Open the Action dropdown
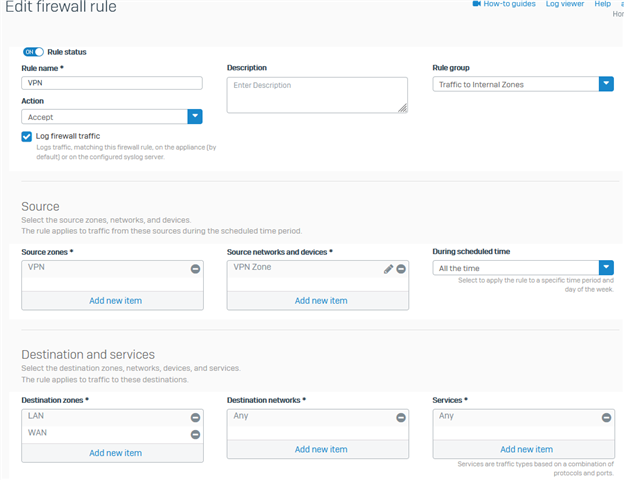The height and width of the screenshot is (480, 624). coord(195,117)
